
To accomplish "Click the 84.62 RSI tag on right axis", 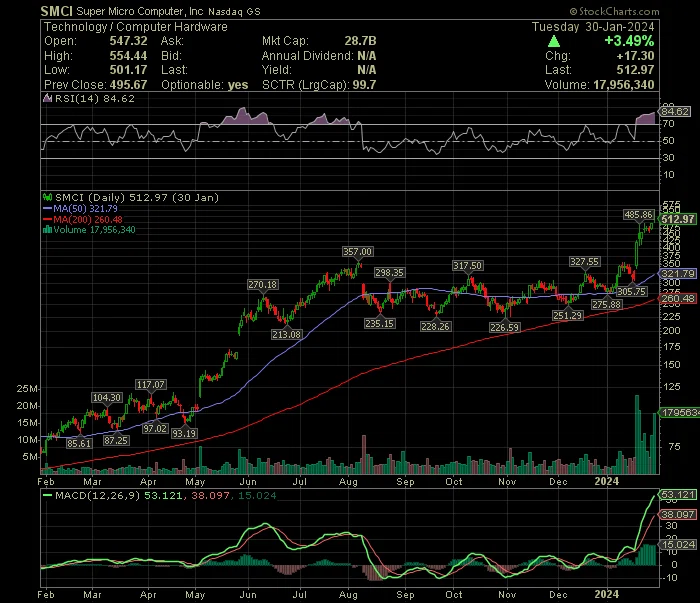I will [x=675, y=111].
